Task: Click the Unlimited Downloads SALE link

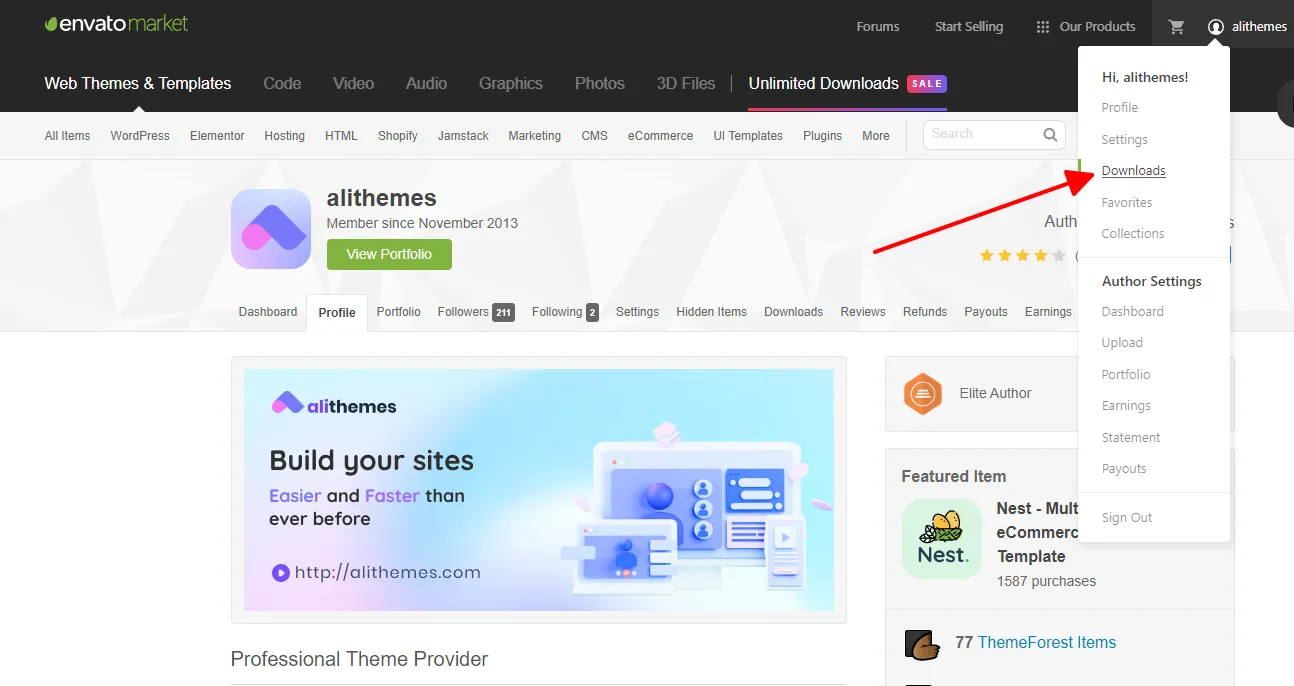Action: click(x=846, y=84)
